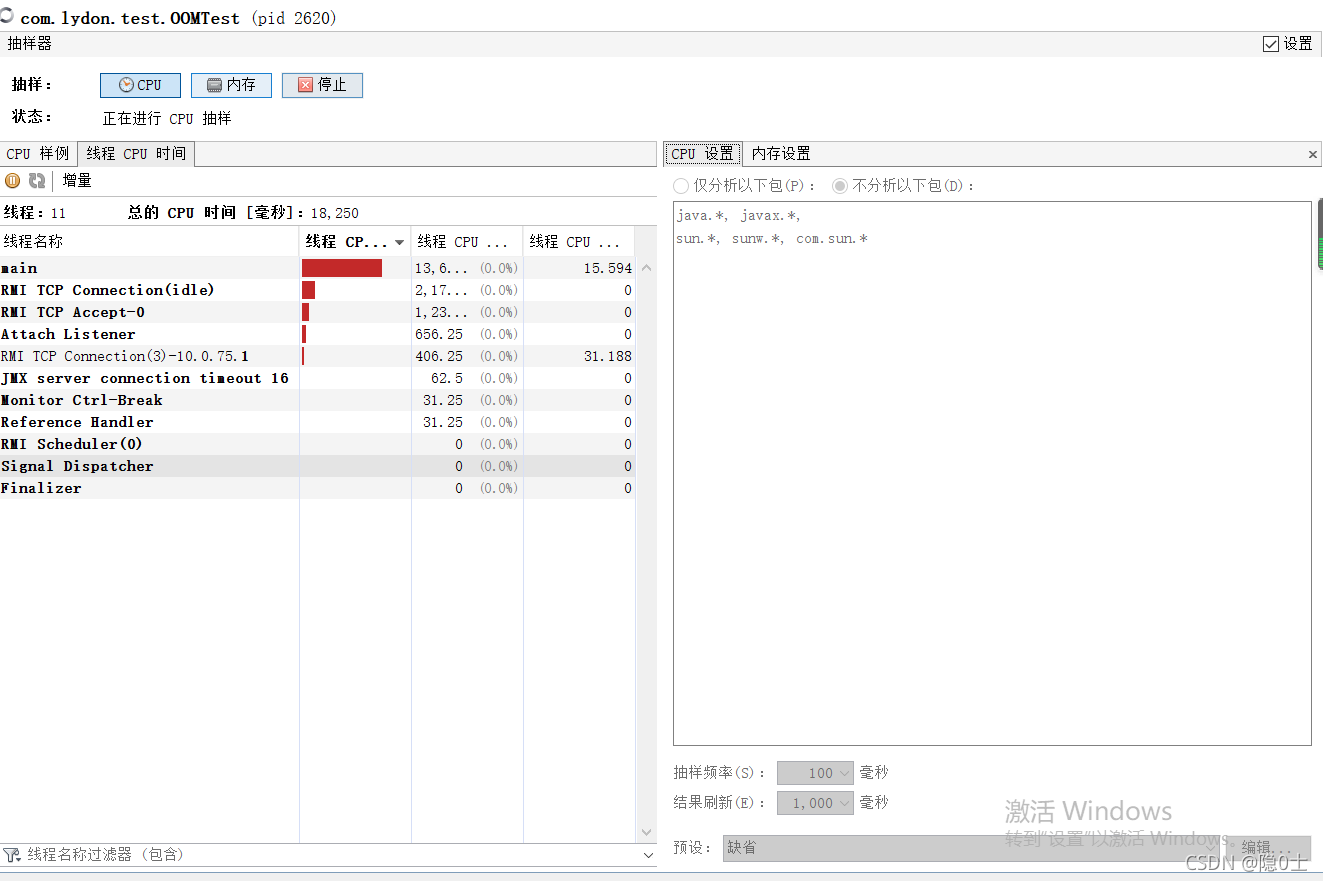Select RMI TCP Connection(3)-10.0.75.1 row
The image size is (1323, 881).
pos(317,356)
